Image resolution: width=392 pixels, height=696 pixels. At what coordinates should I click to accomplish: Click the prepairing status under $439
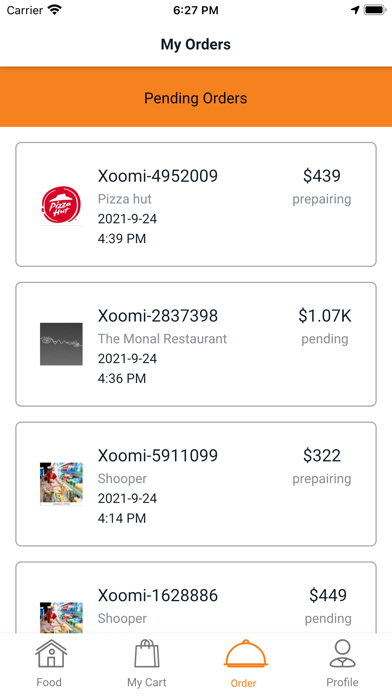point(322,199)
